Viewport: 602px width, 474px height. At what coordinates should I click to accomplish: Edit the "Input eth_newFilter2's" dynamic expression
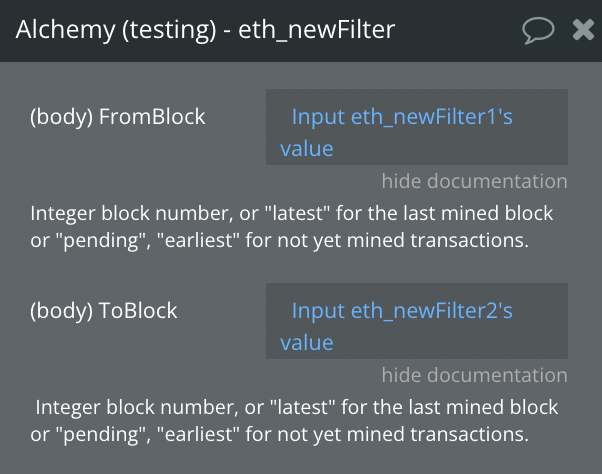(402, 310)
